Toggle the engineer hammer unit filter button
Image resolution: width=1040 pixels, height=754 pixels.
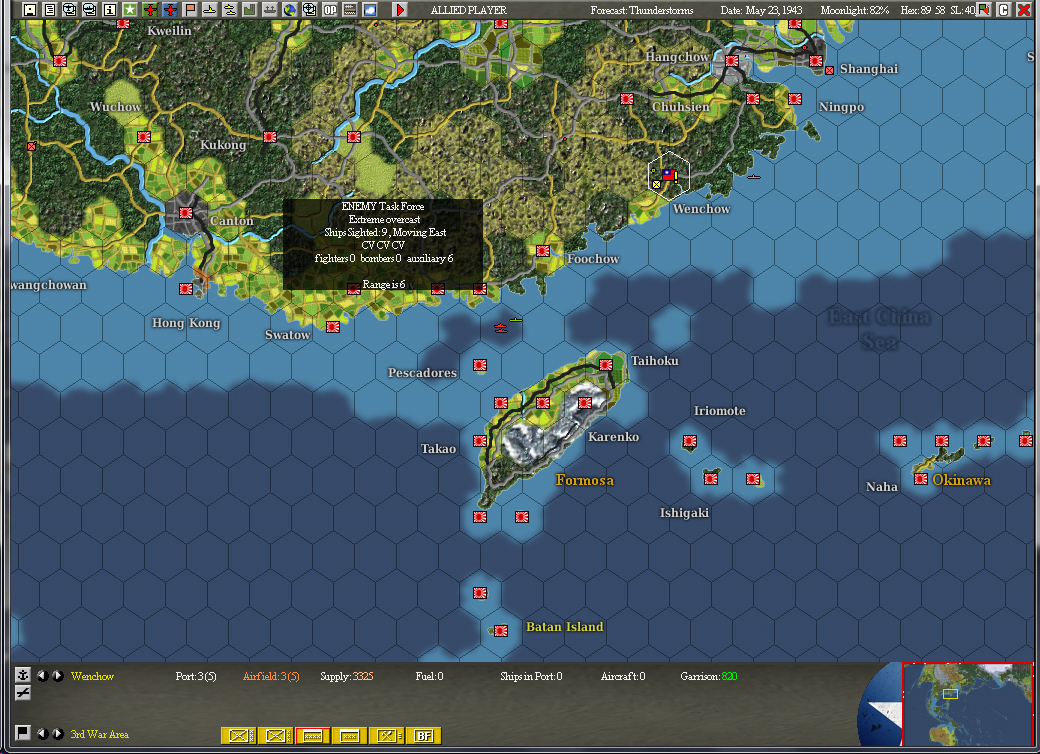point(387,735)
